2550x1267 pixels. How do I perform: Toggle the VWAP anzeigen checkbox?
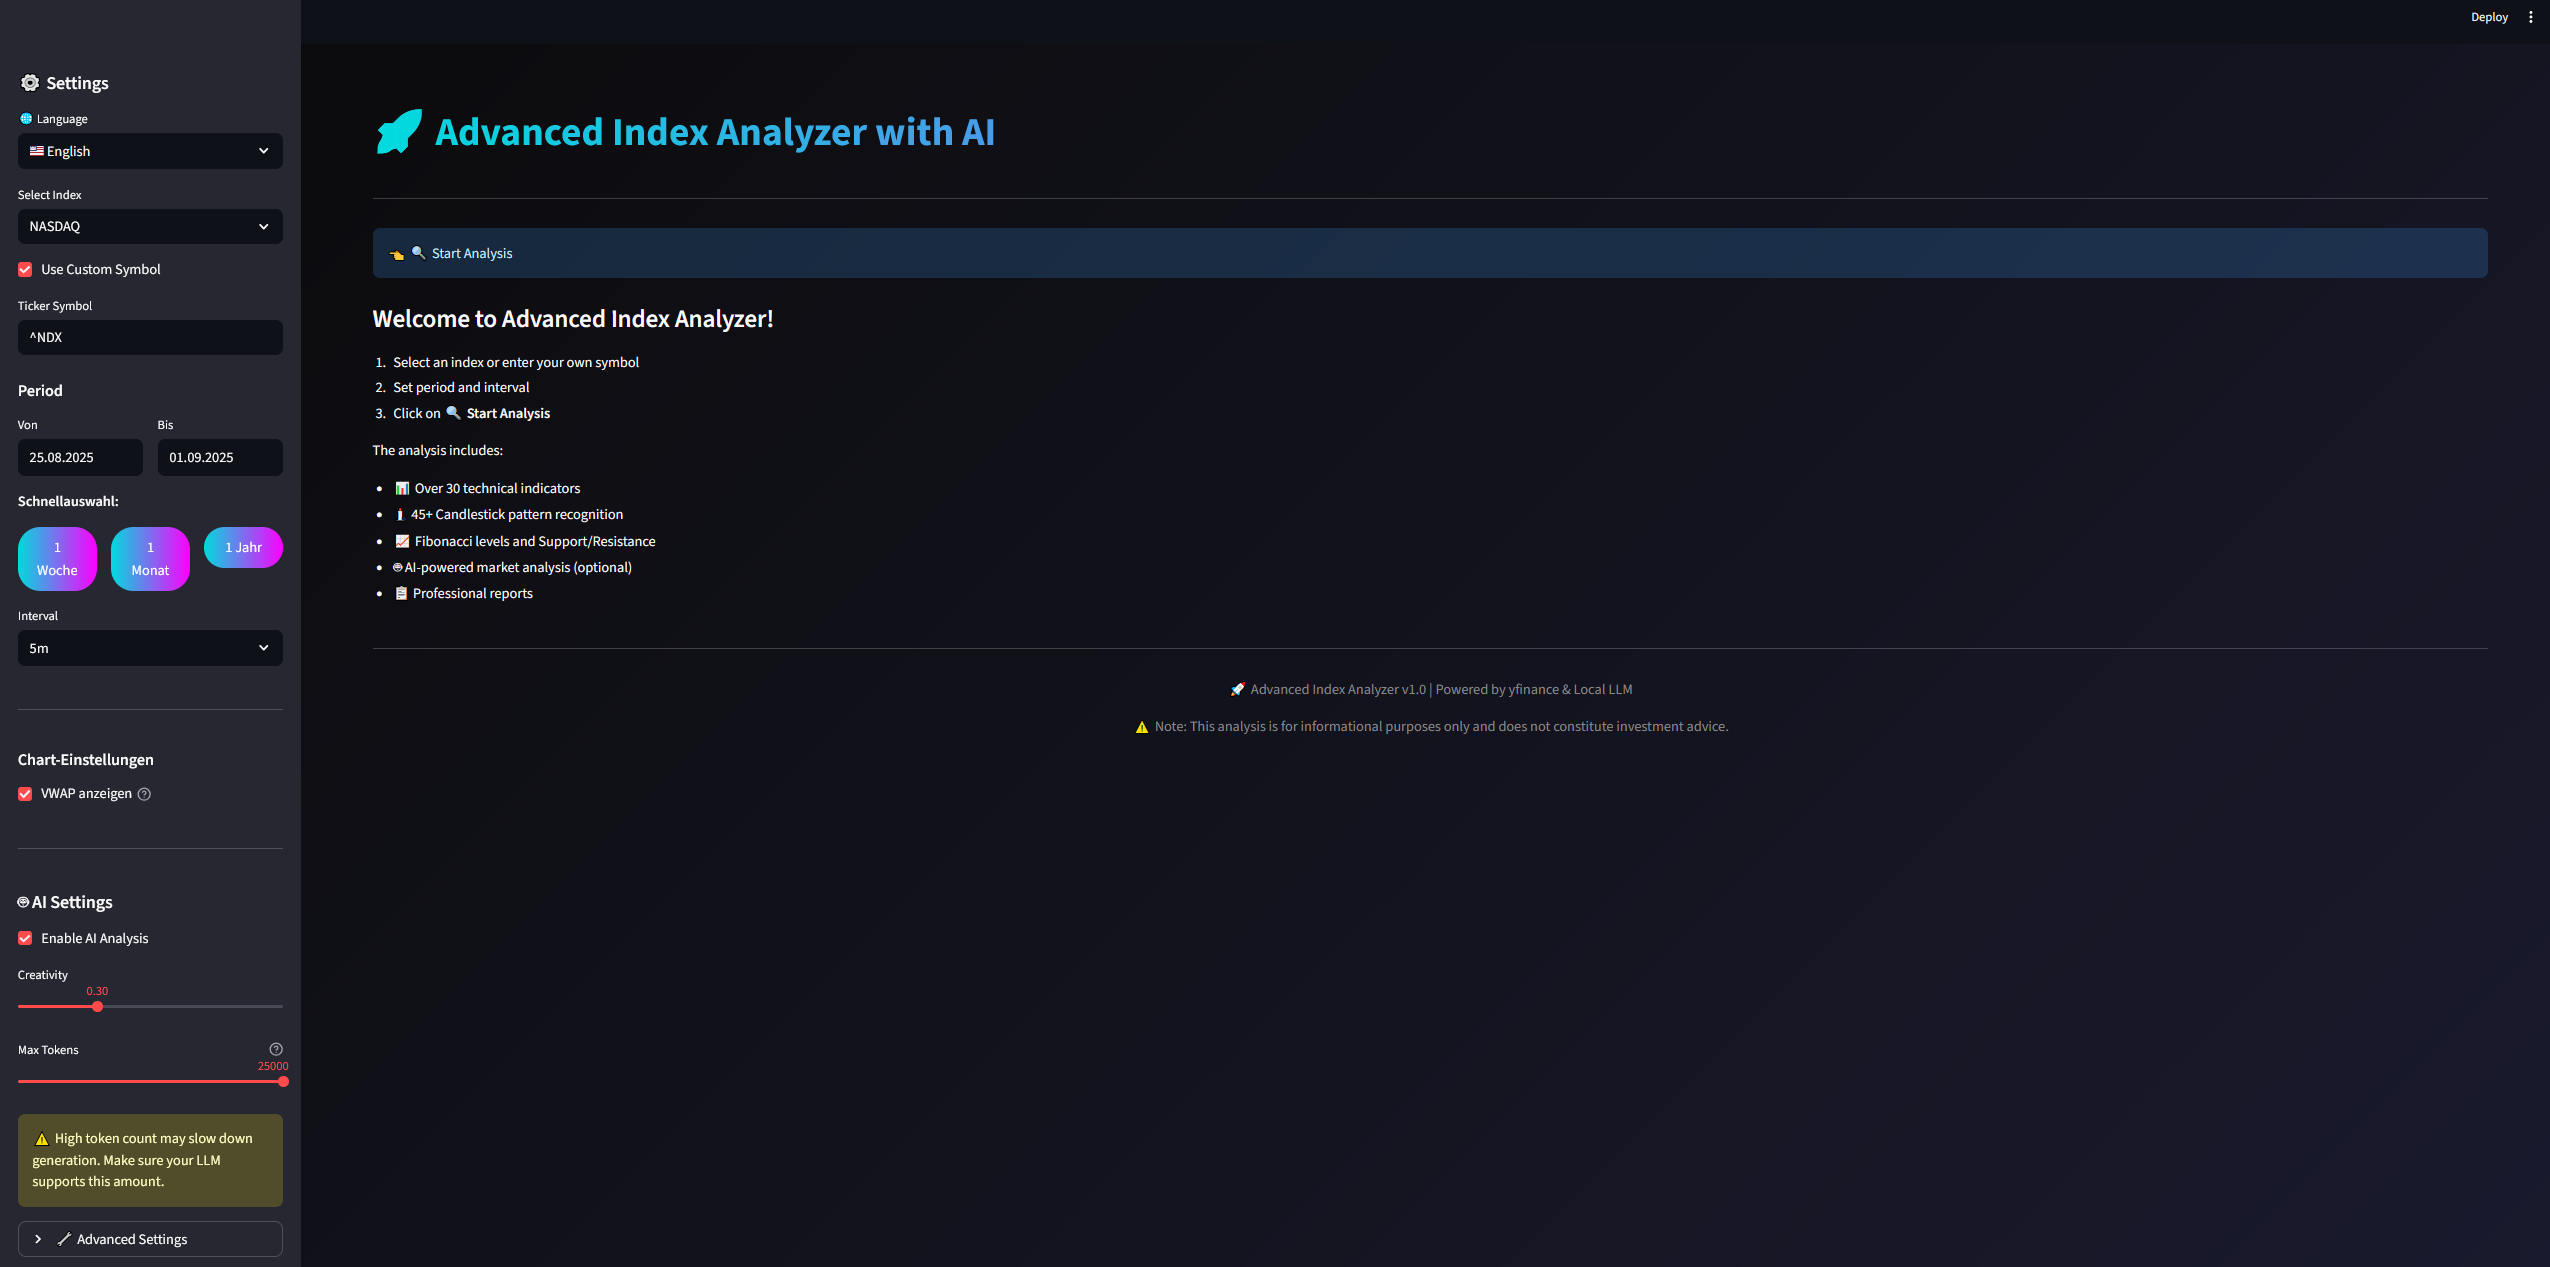coord(25,794)
